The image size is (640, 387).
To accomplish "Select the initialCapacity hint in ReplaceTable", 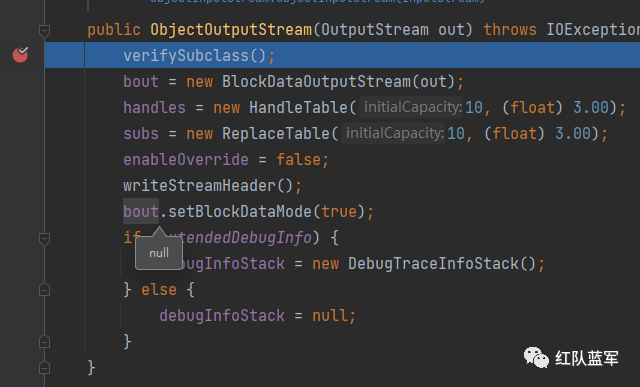I will (x=393, y=133).
